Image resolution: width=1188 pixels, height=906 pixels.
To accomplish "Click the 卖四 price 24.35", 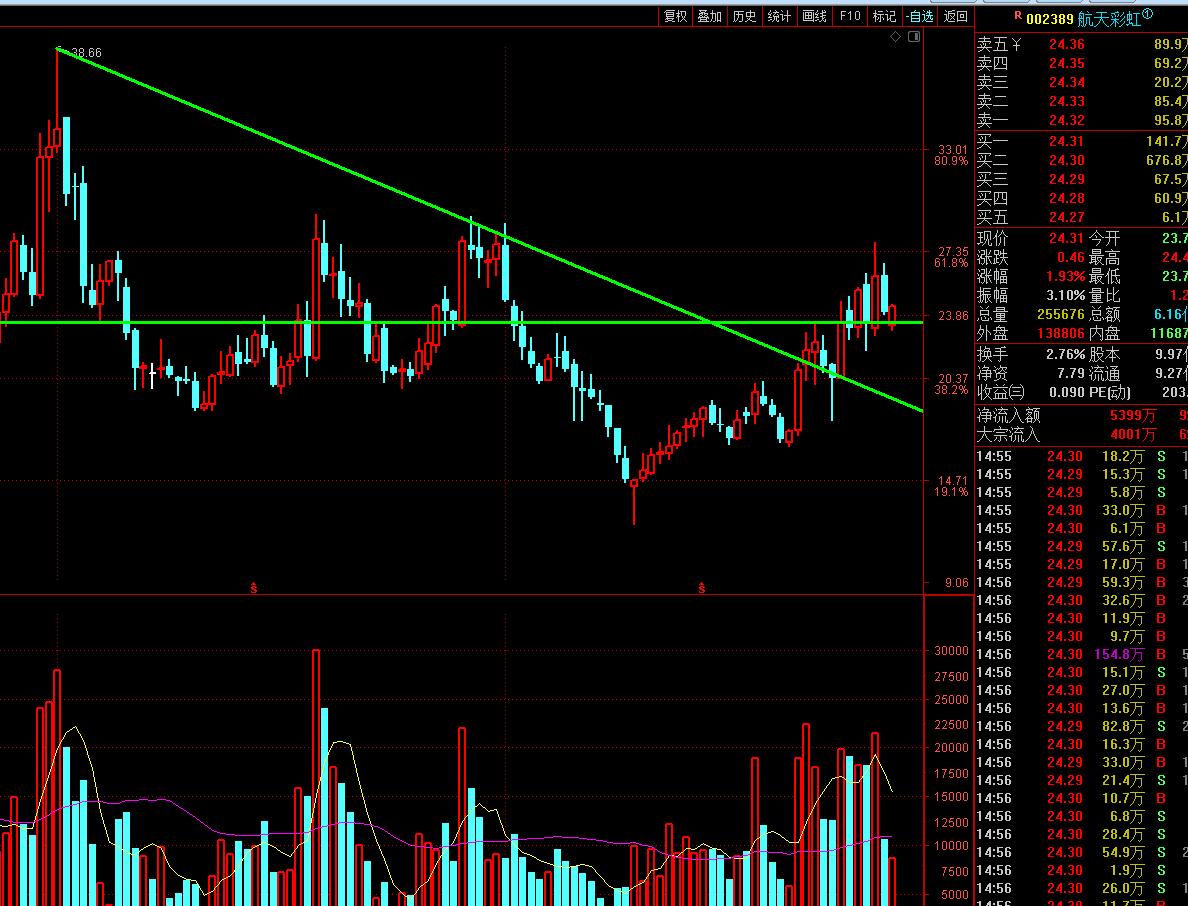I will coord(1066,64).
